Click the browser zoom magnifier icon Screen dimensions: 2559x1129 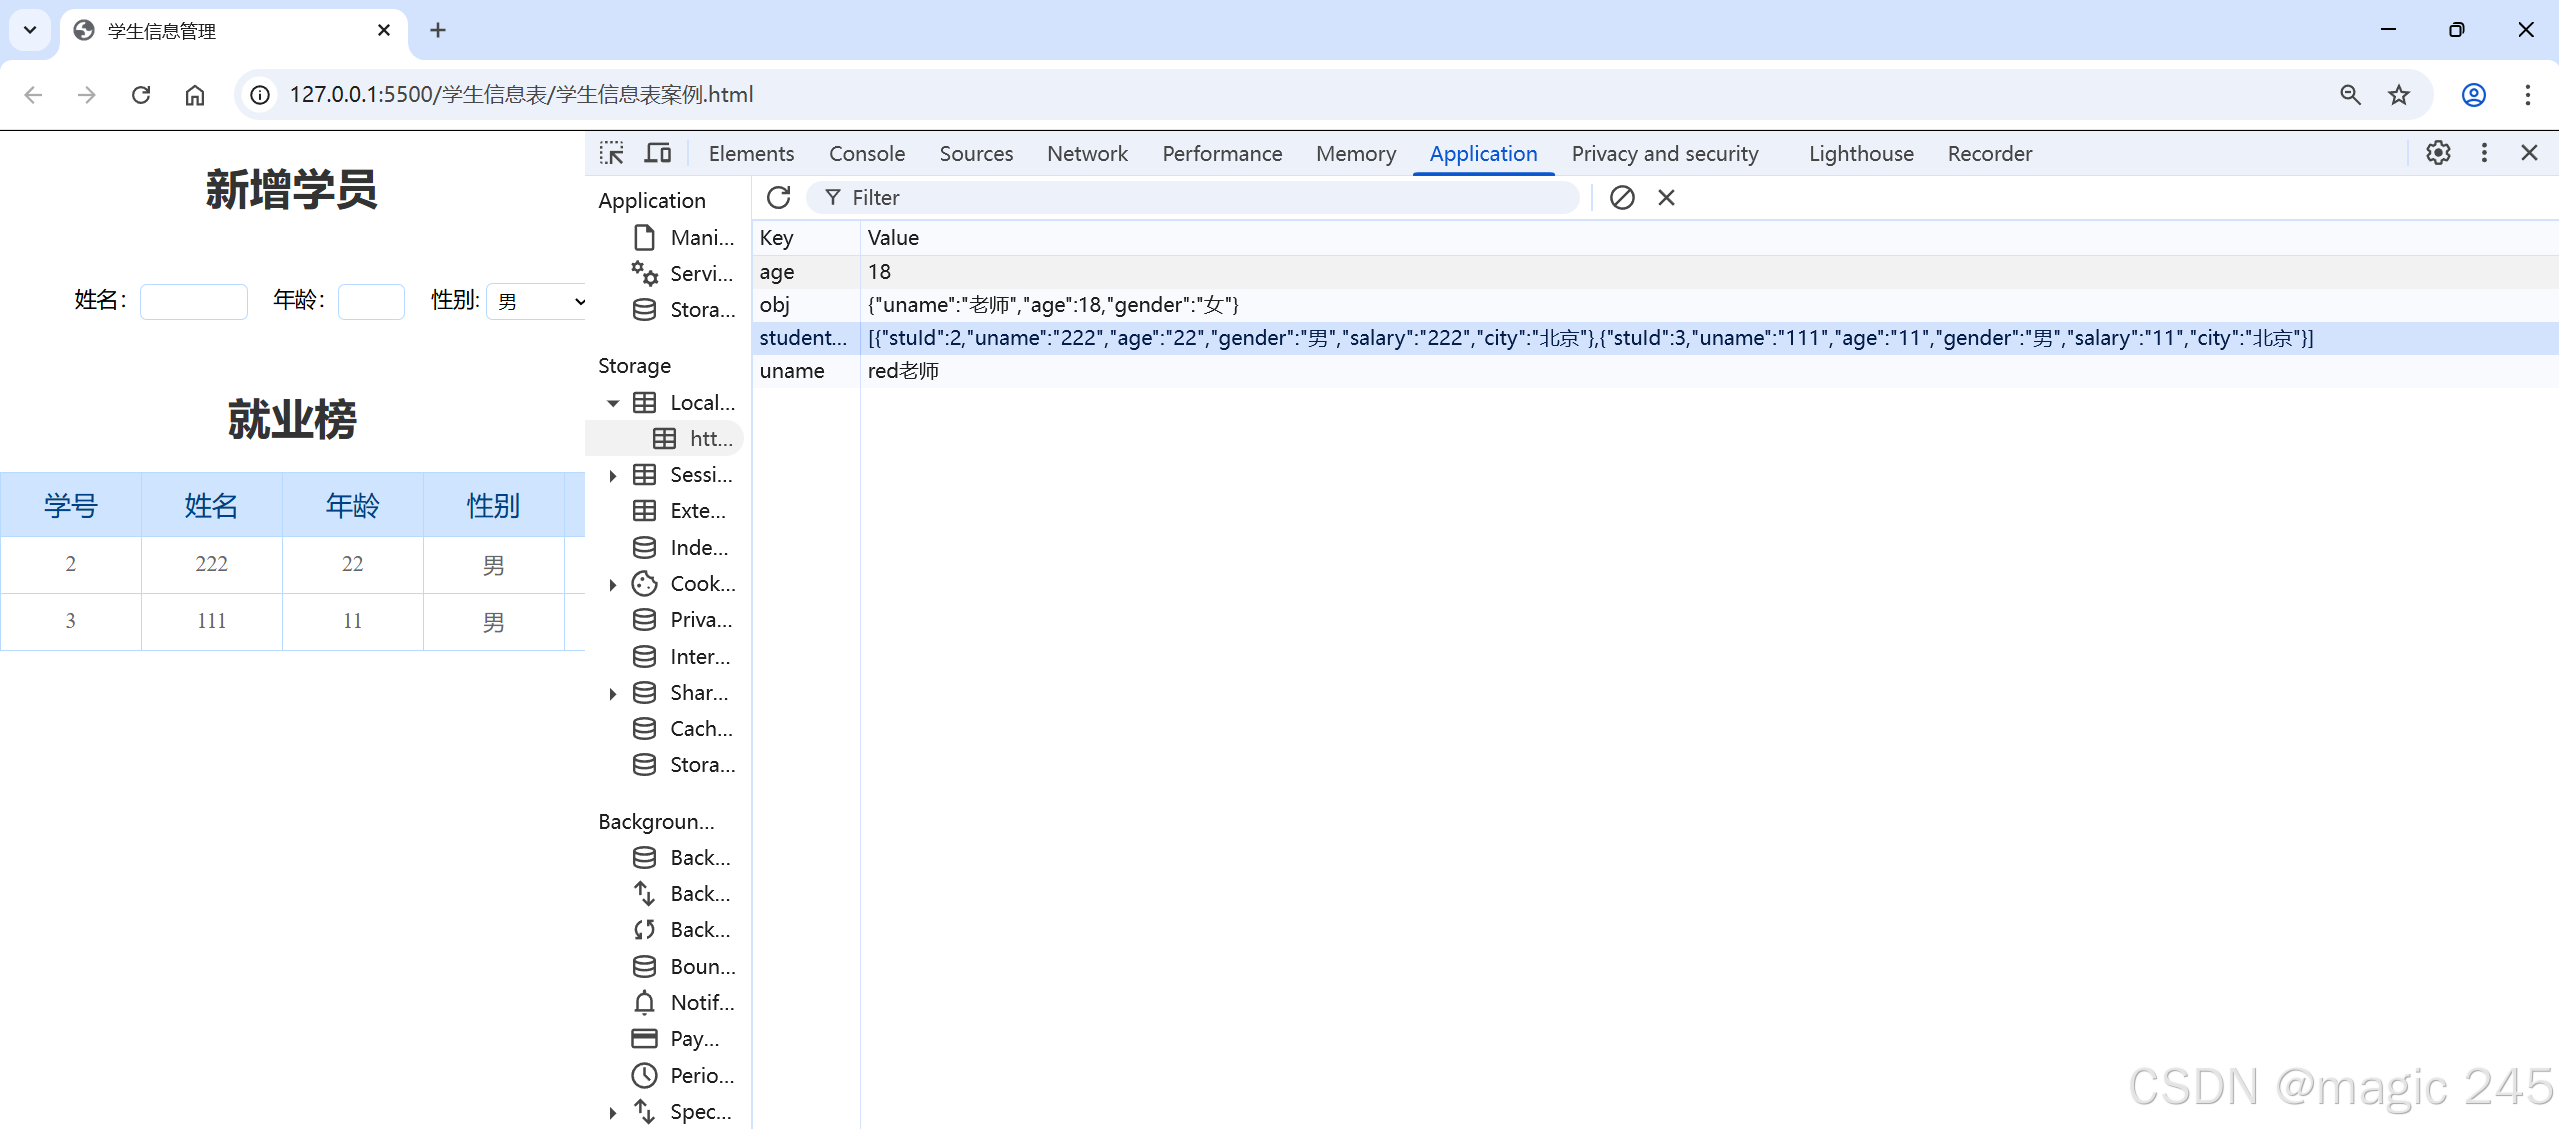[2350, 95]
